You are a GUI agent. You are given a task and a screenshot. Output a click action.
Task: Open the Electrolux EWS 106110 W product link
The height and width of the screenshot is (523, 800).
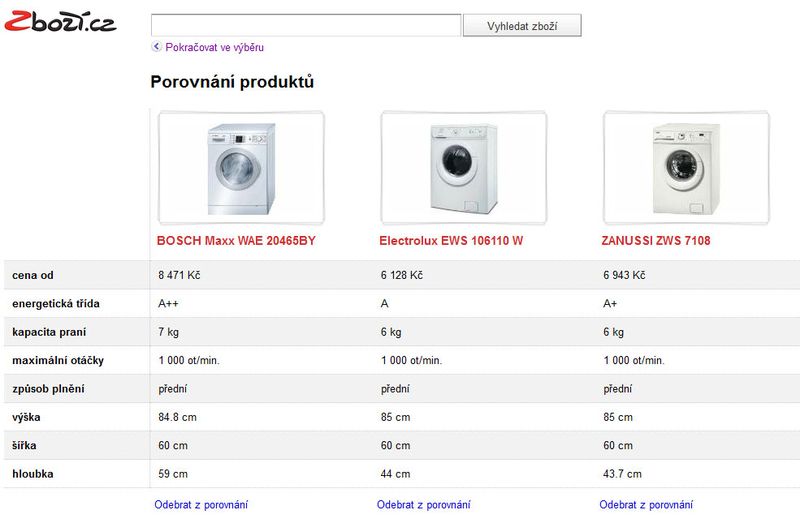(x=451, y=241)
